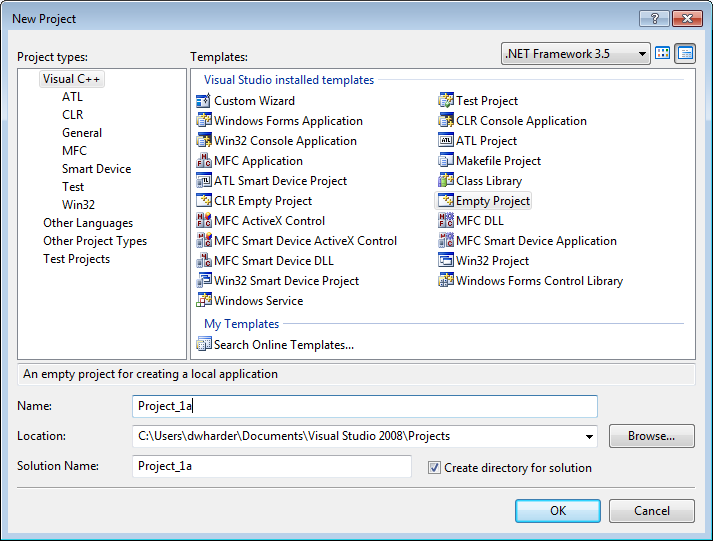713x541 pixels.
Task: Select the MFC Application template icon
Action: pyautogui.click(x=205, y=161)
